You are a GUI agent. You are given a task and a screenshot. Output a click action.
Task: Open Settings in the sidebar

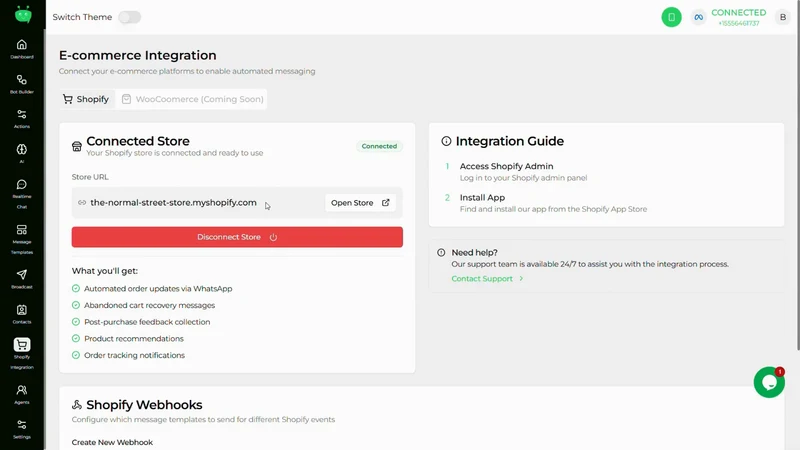click(x=21, y=429)
